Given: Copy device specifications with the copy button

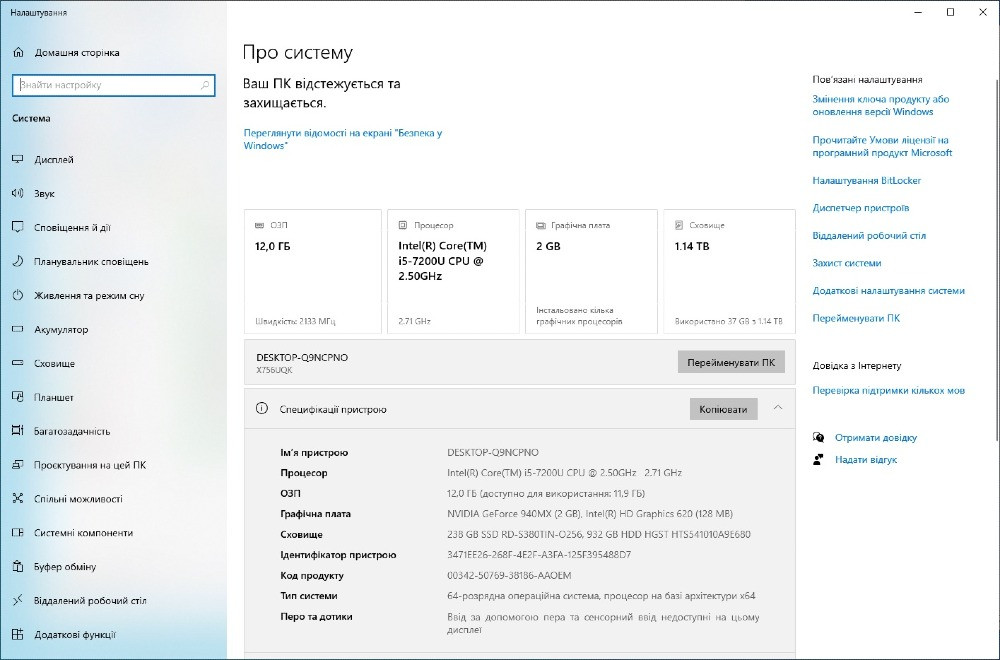Looking at the screenshot, I should [723, 409].
